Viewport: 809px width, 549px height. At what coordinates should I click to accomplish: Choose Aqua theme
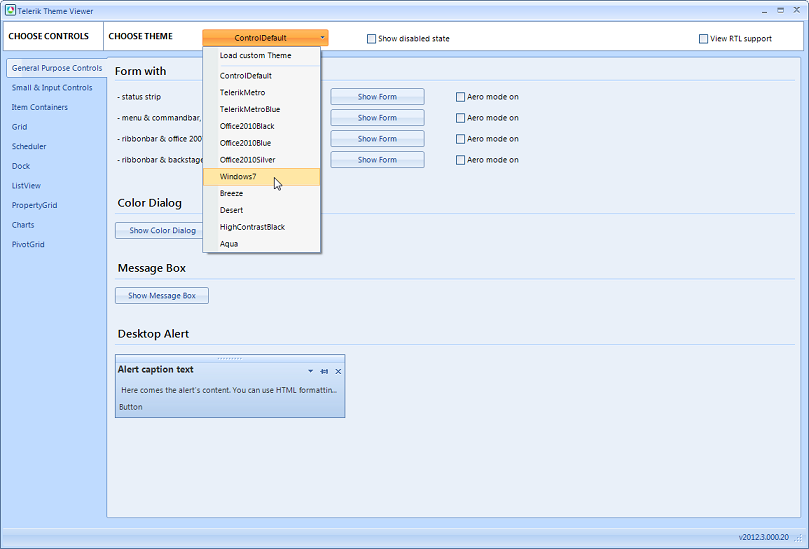coord(262,244)
